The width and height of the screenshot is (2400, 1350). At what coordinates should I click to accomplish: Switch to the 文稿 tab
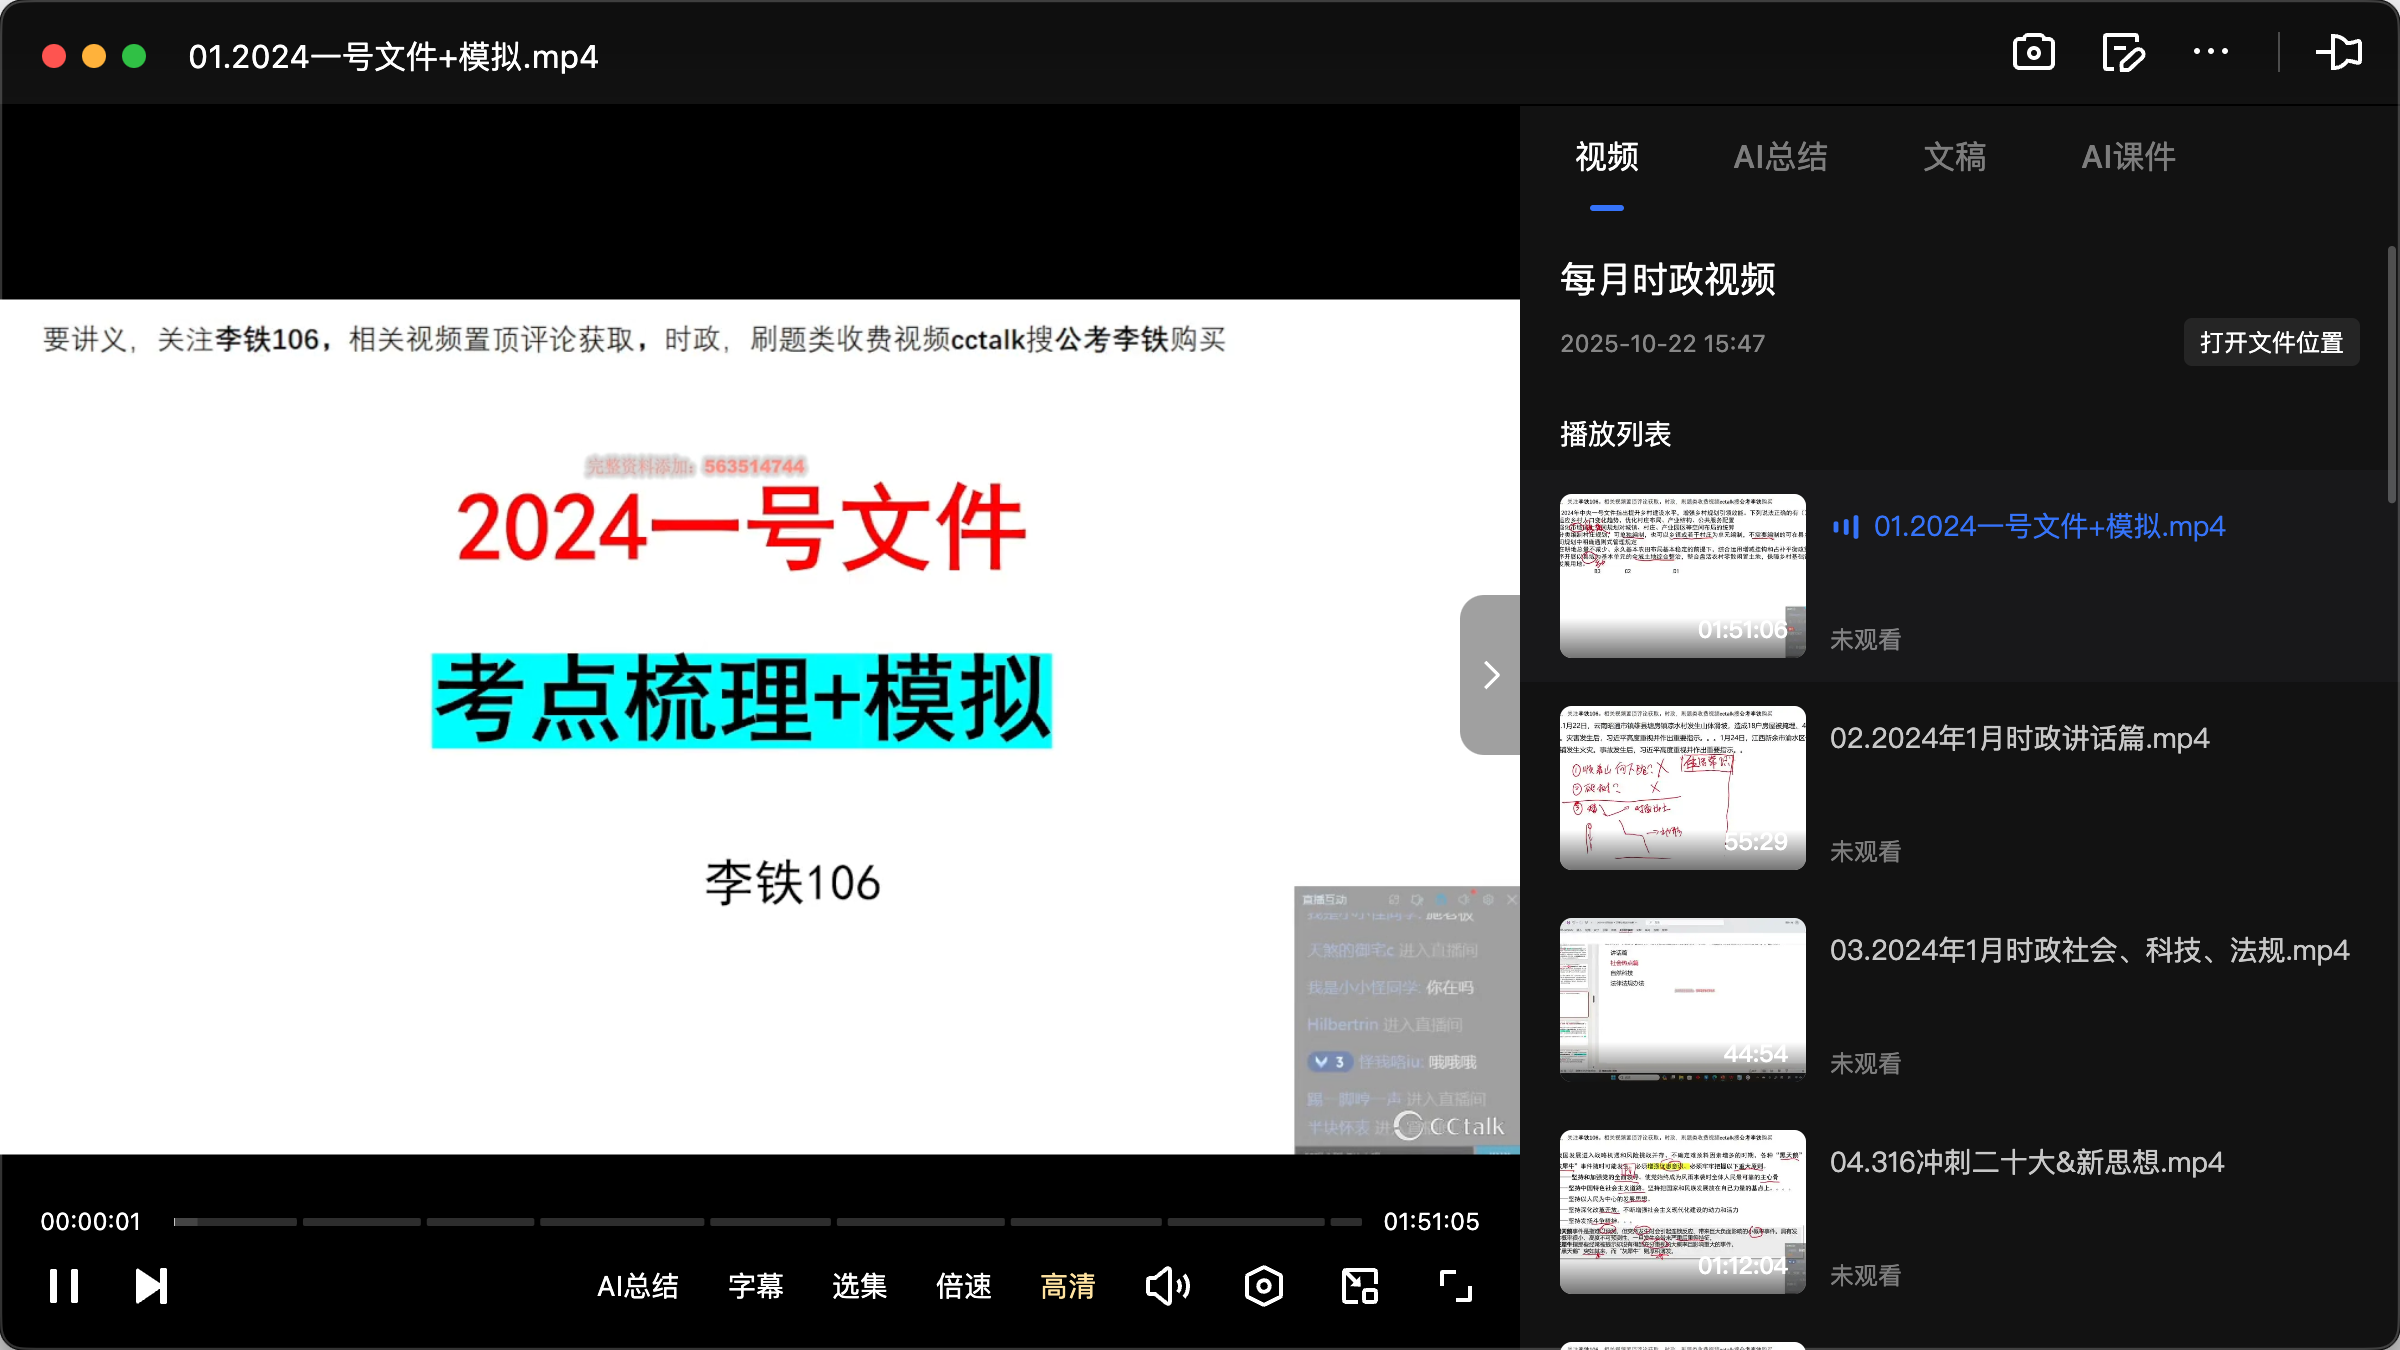click(1953, 157)
